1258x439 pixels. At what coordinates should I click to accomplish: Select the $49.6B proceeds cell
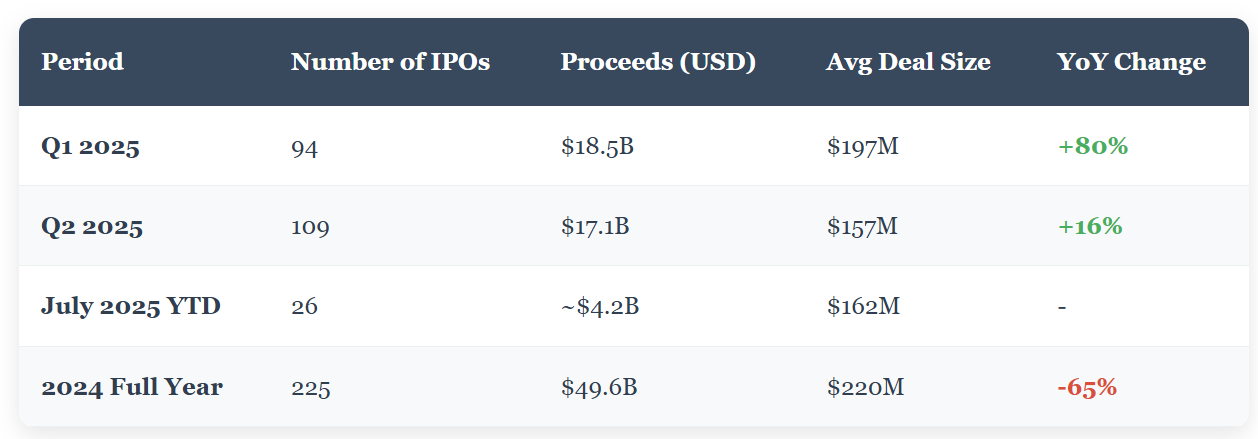pos(599,387)
